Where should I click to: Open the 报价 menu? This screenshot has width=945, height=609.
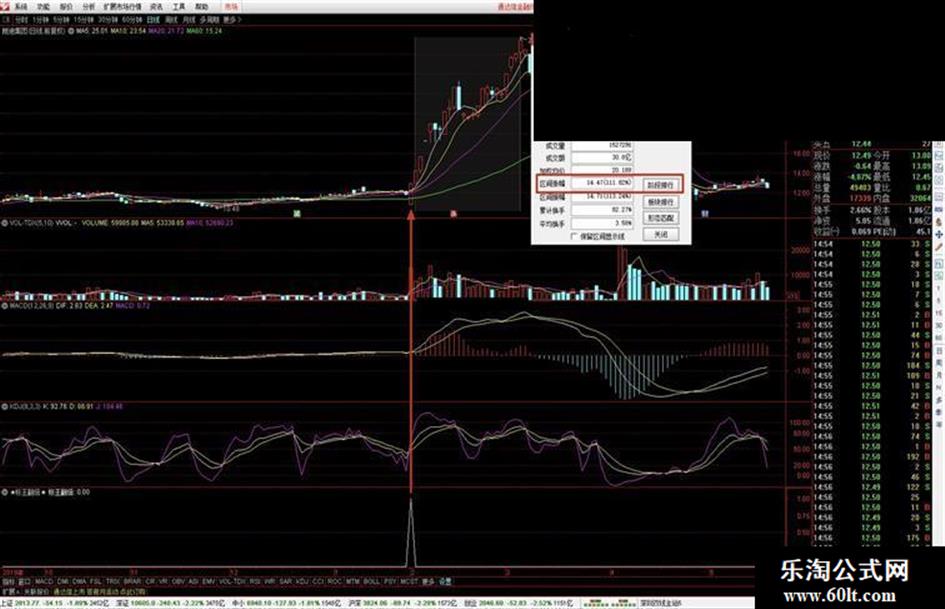(x=66, y=7)
